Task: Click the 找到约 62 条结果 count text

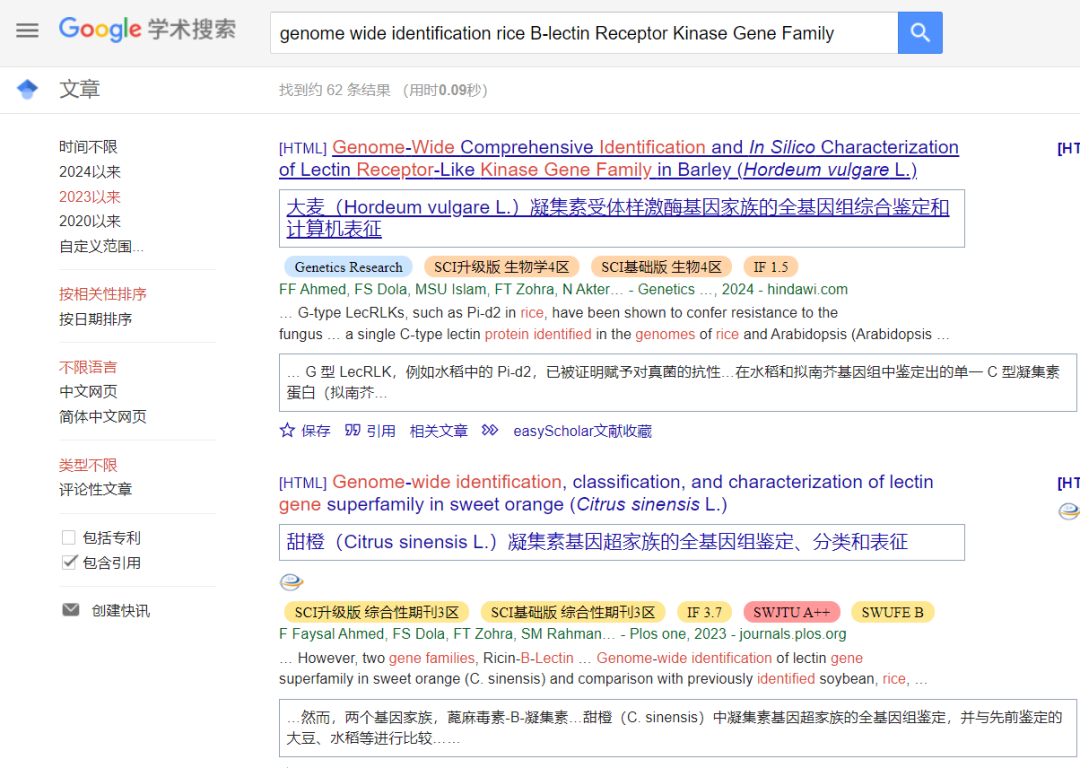Action: click(335, 90)
